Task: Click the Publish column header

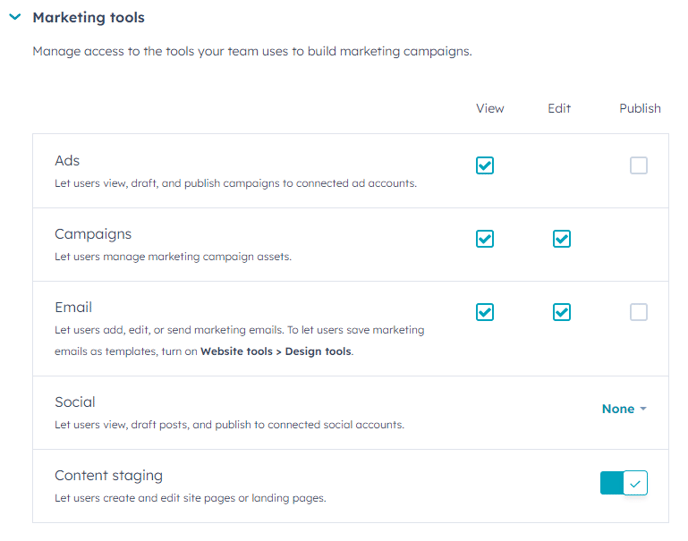Action: pyautogui.click(x=640, y=108)
